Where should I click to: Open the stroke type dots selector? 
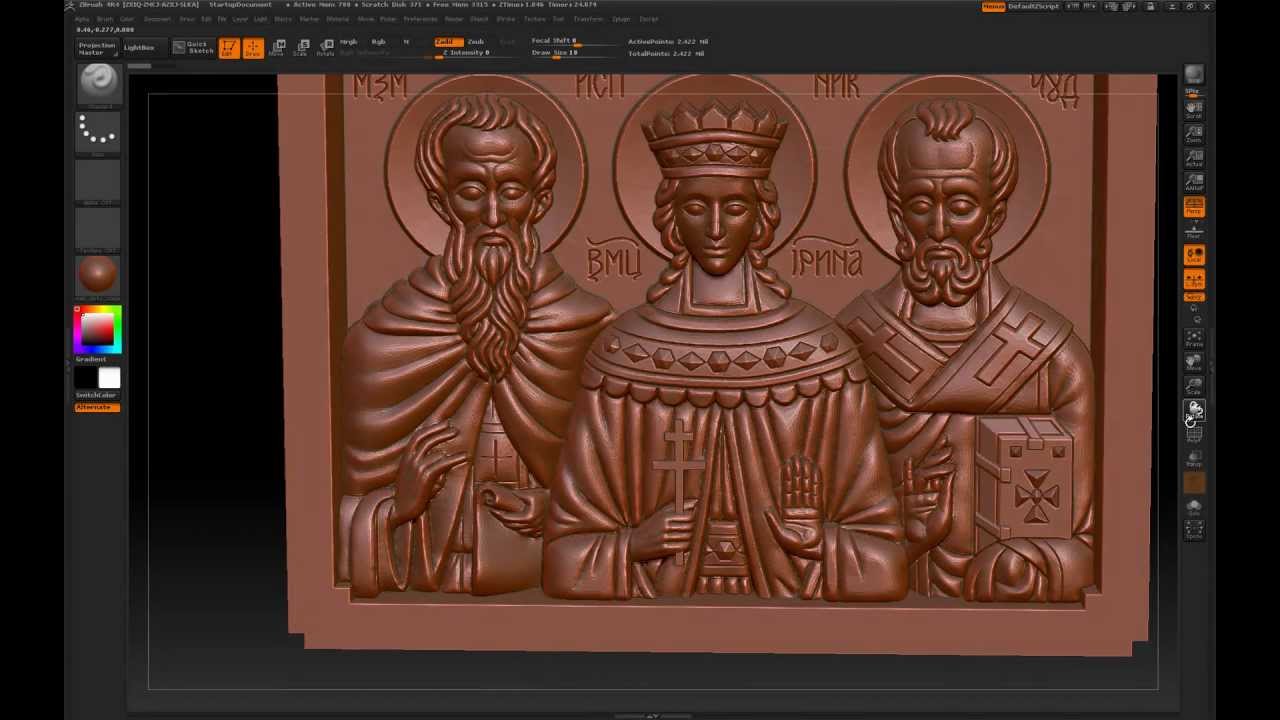tap(98, 131)
